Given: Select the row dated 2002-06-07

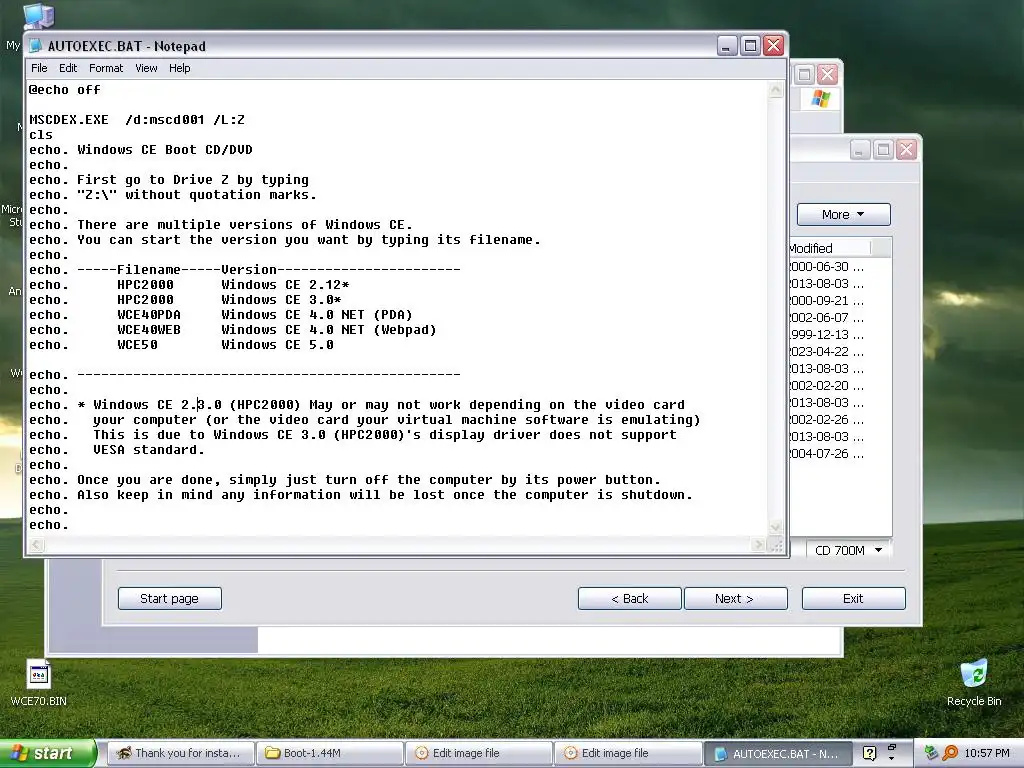Looking at the screenshot, I should [x=826, y=317].
